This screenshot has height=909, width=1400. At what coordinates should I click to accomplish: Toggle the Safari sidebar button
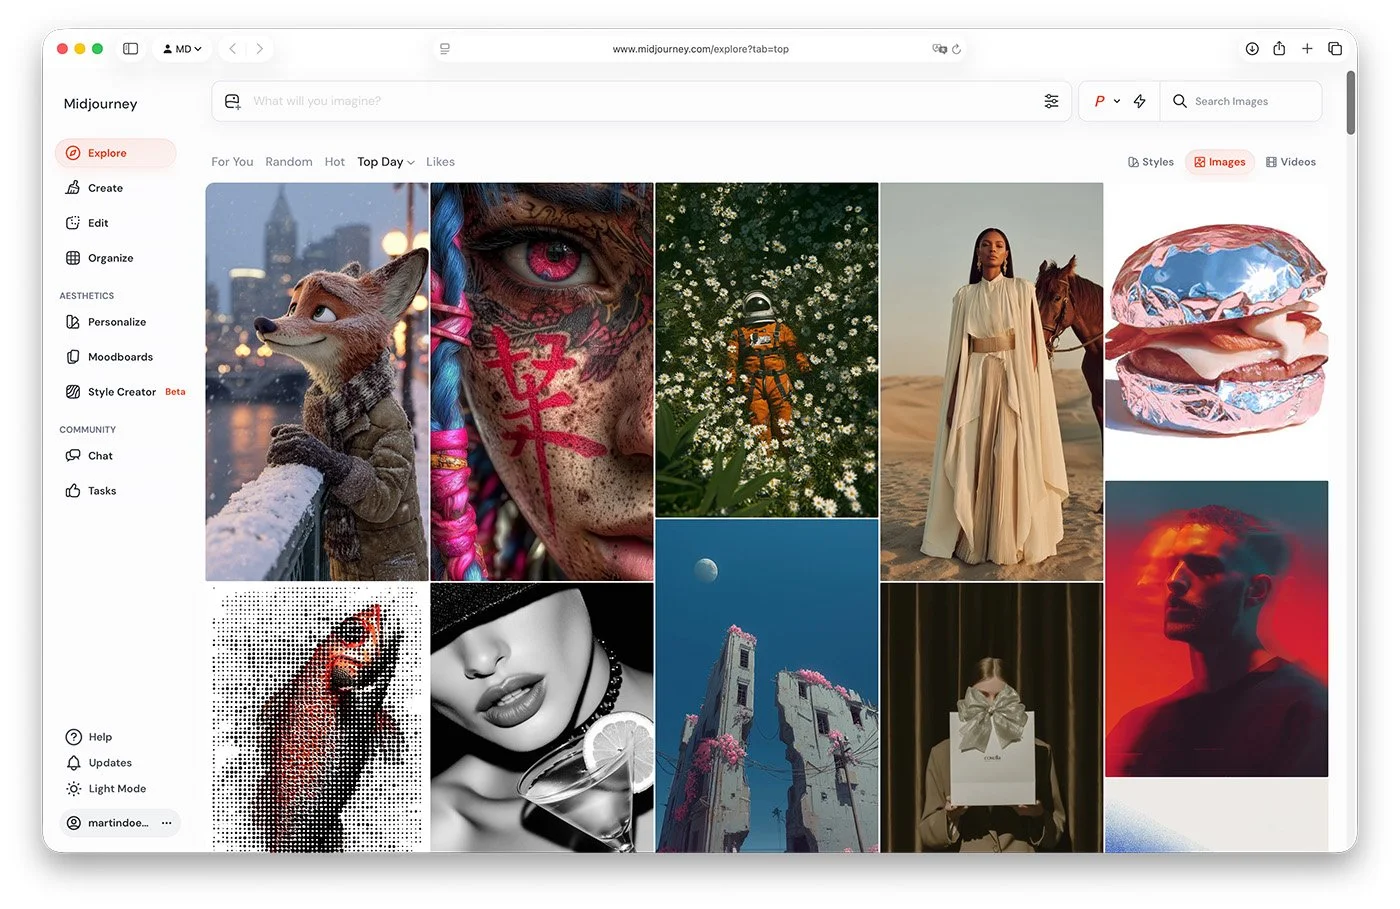tap(130, 48)
